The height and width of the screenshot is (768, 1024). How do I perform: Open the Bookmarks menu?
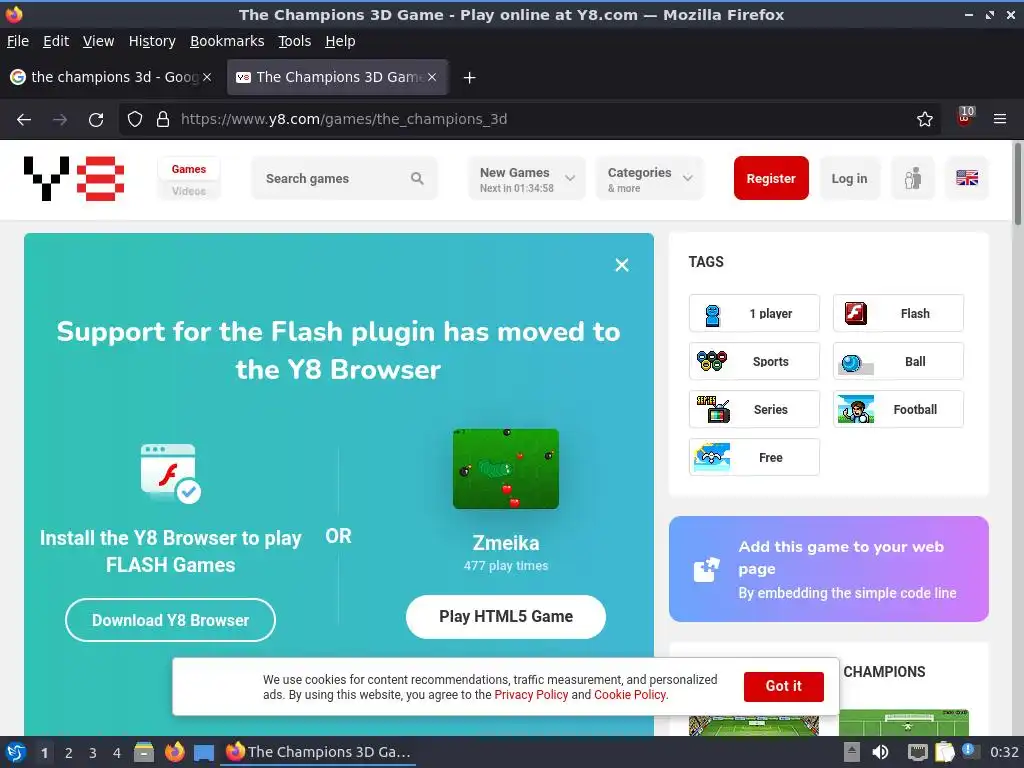coord(227,41)
